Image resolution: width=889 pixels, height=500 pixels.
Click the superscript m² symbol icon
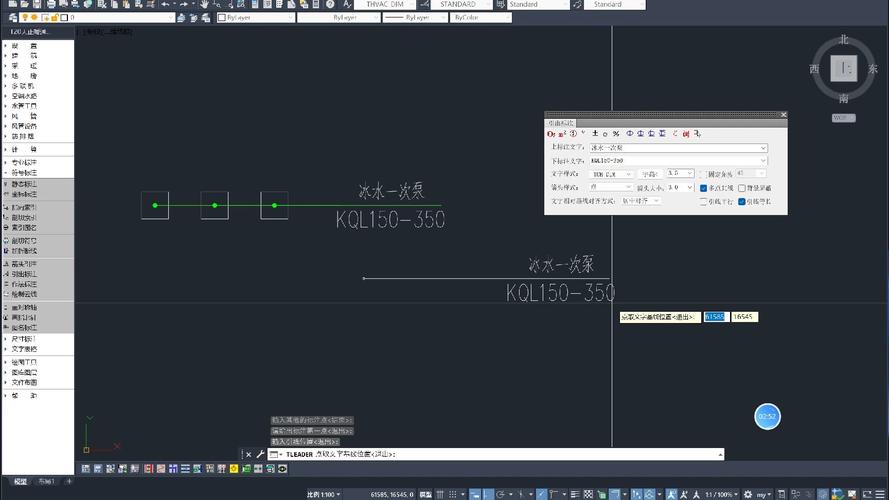point(561,133)
